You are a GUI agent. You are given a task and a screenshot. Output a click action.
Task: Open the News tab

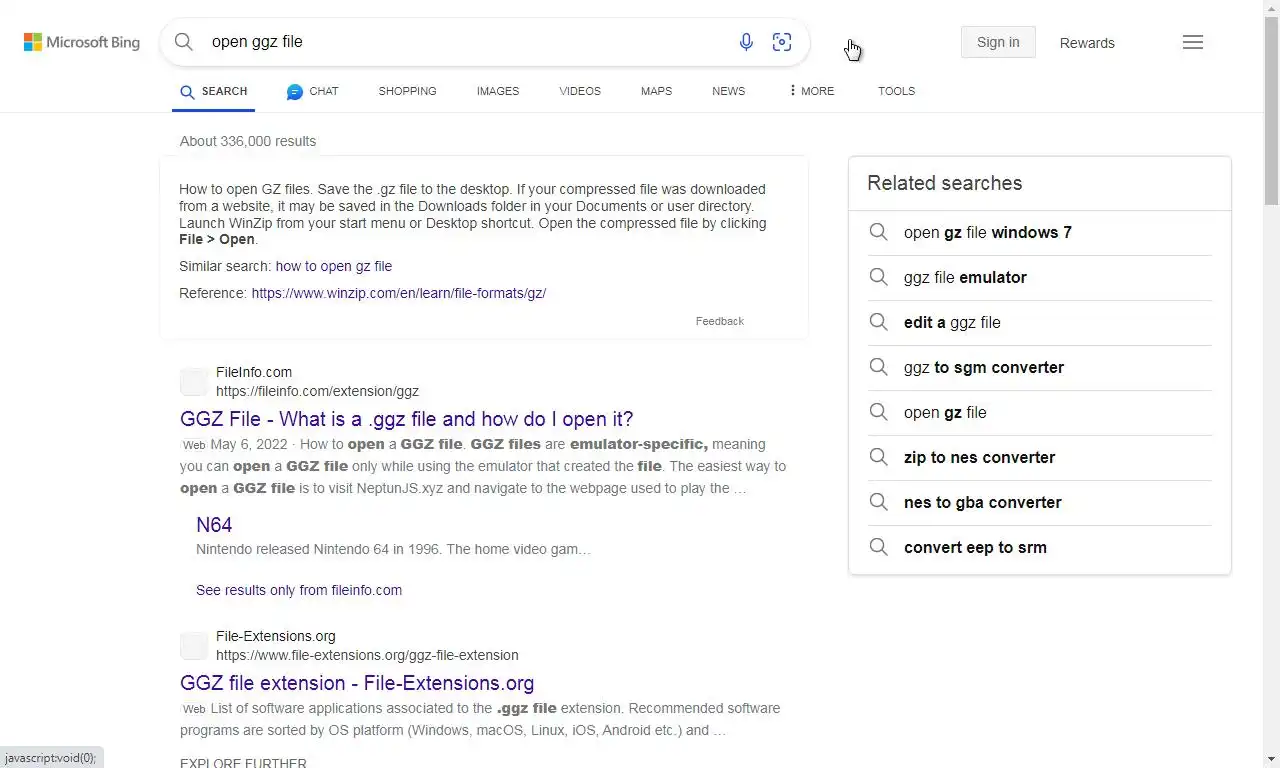(x=728, y=91)
